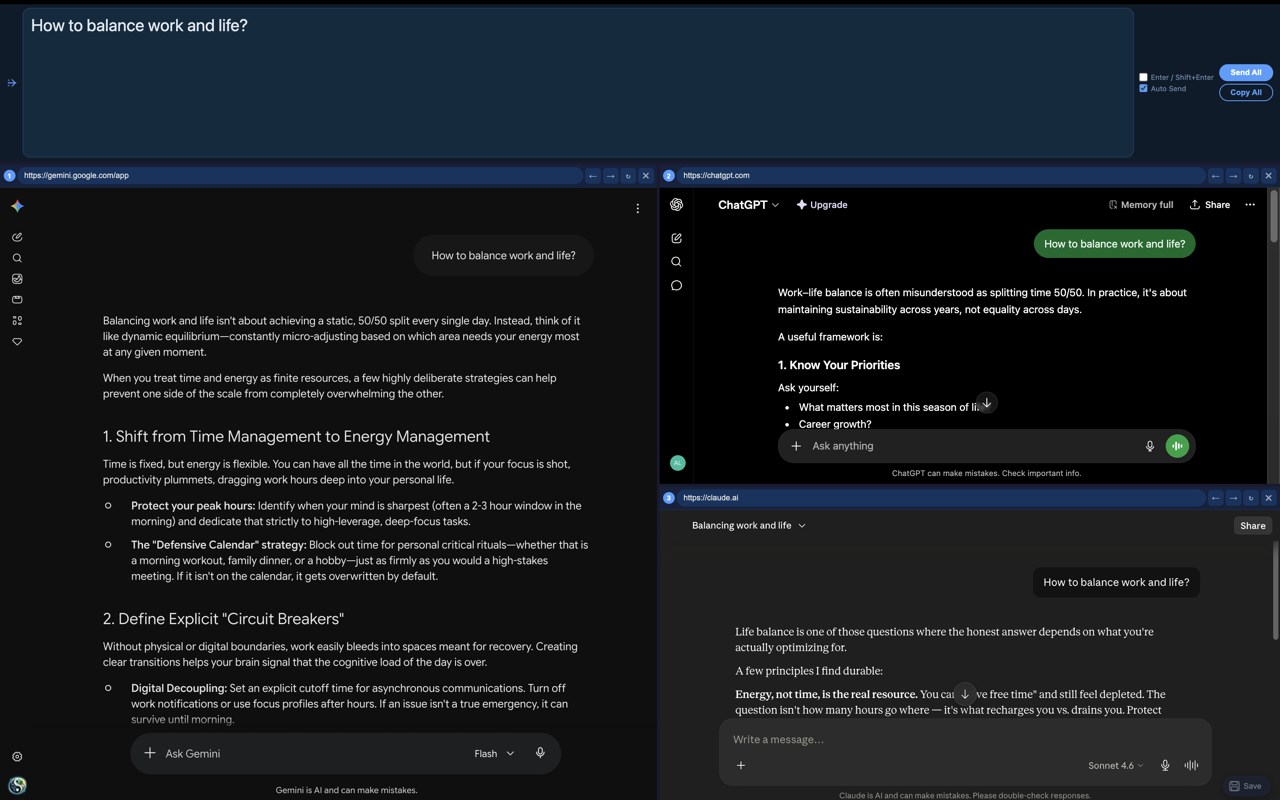
Task: Click the plus attach icon in Ask Gemini box
Action: coord(150,753)
